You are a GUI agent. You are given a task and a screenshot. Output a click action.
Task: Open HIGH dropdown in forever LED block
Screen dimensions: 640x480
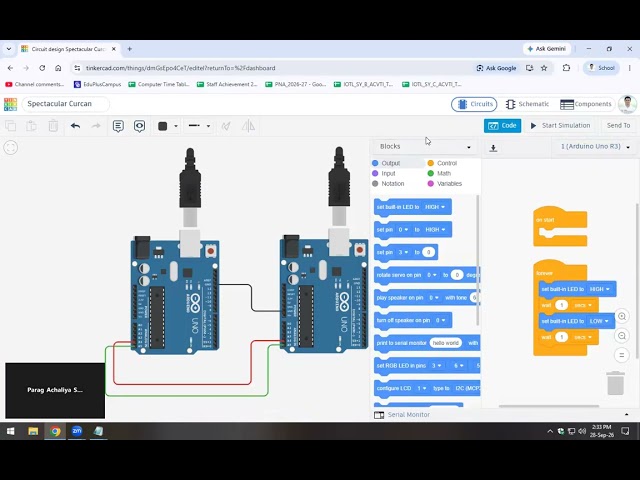[599, 289]
